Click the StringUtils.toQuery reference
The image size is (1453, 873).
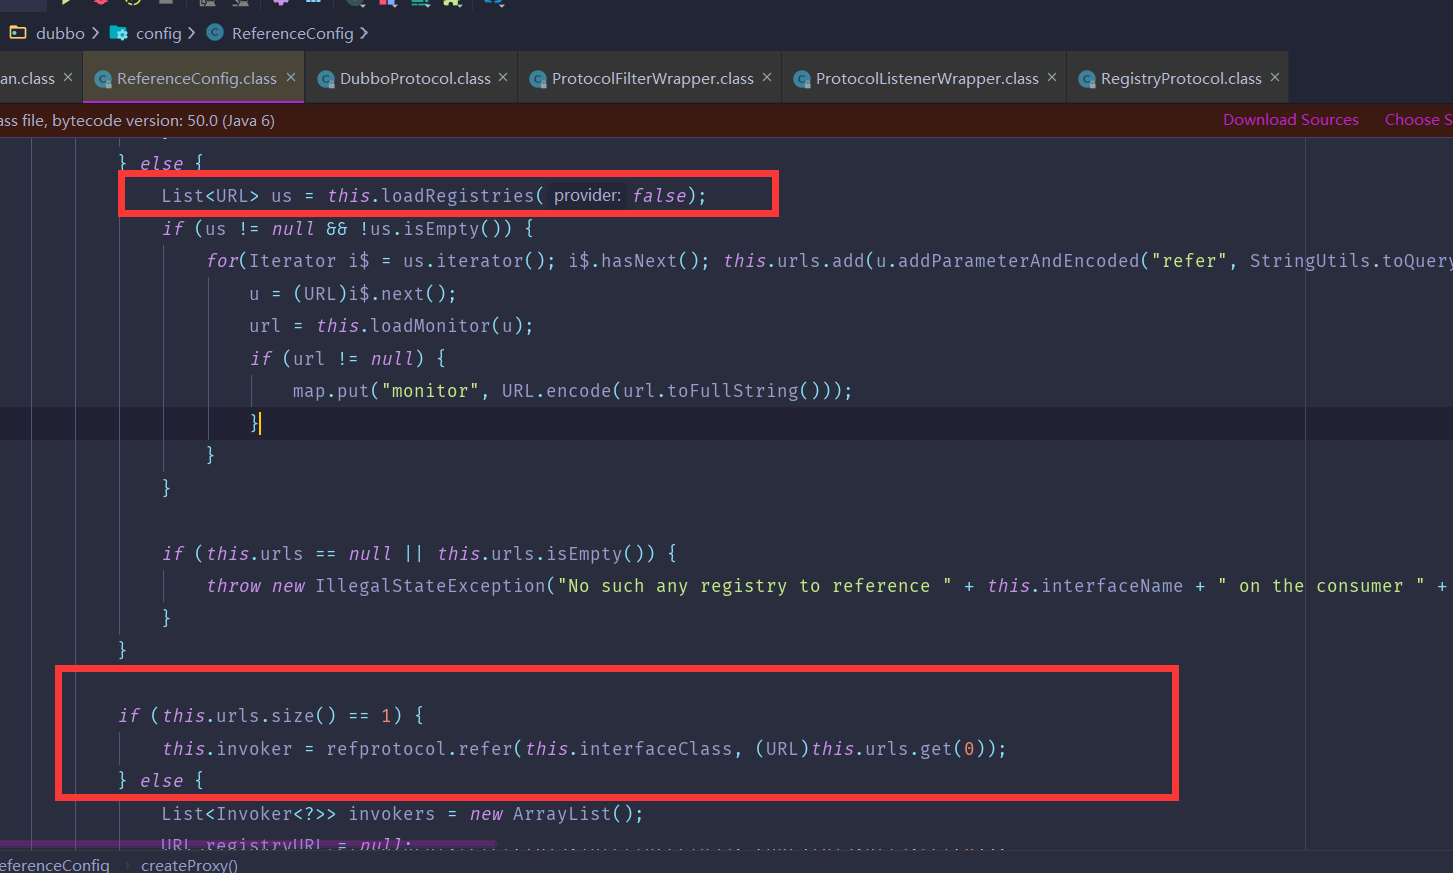(1351, 261)
